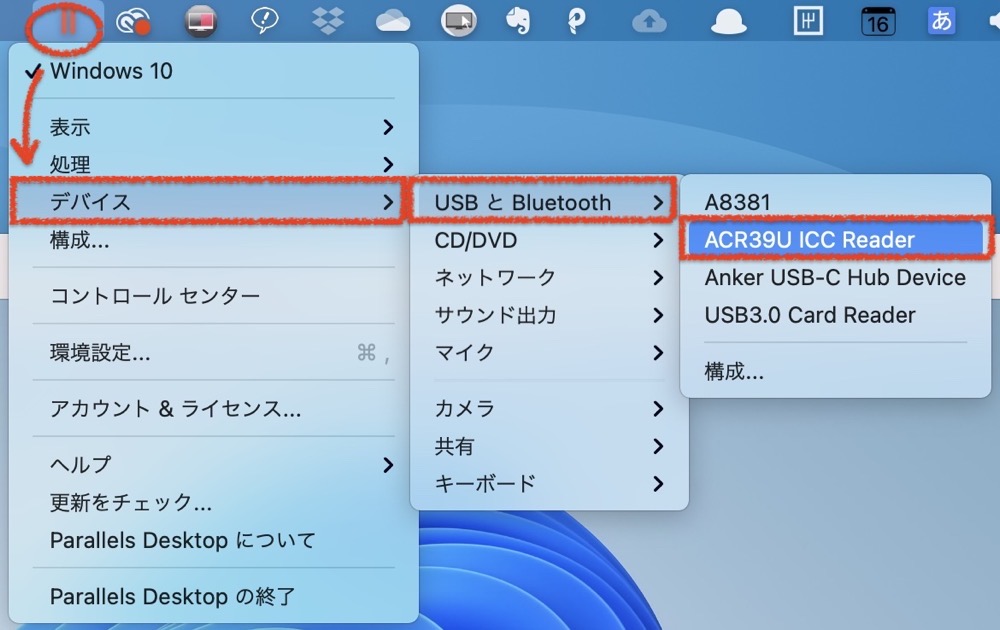Image resolution: width=1000 pixels, height=630 pixels.
Task: Click the white hat-shaped menu bar icon
Action: (x=728, y=22)
